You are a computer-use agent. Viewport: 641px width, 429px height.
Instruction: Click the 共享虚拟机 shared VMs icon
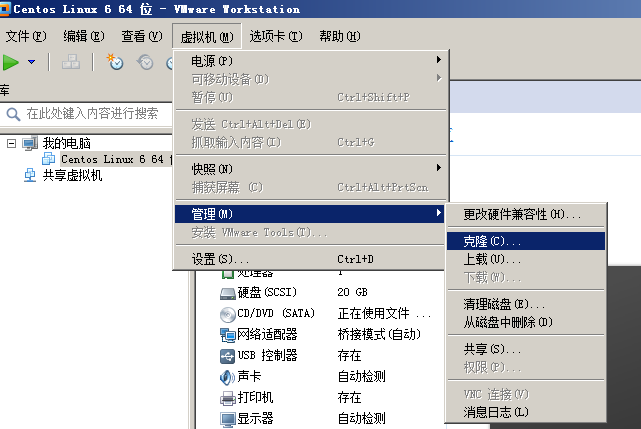tap(30, 175)
